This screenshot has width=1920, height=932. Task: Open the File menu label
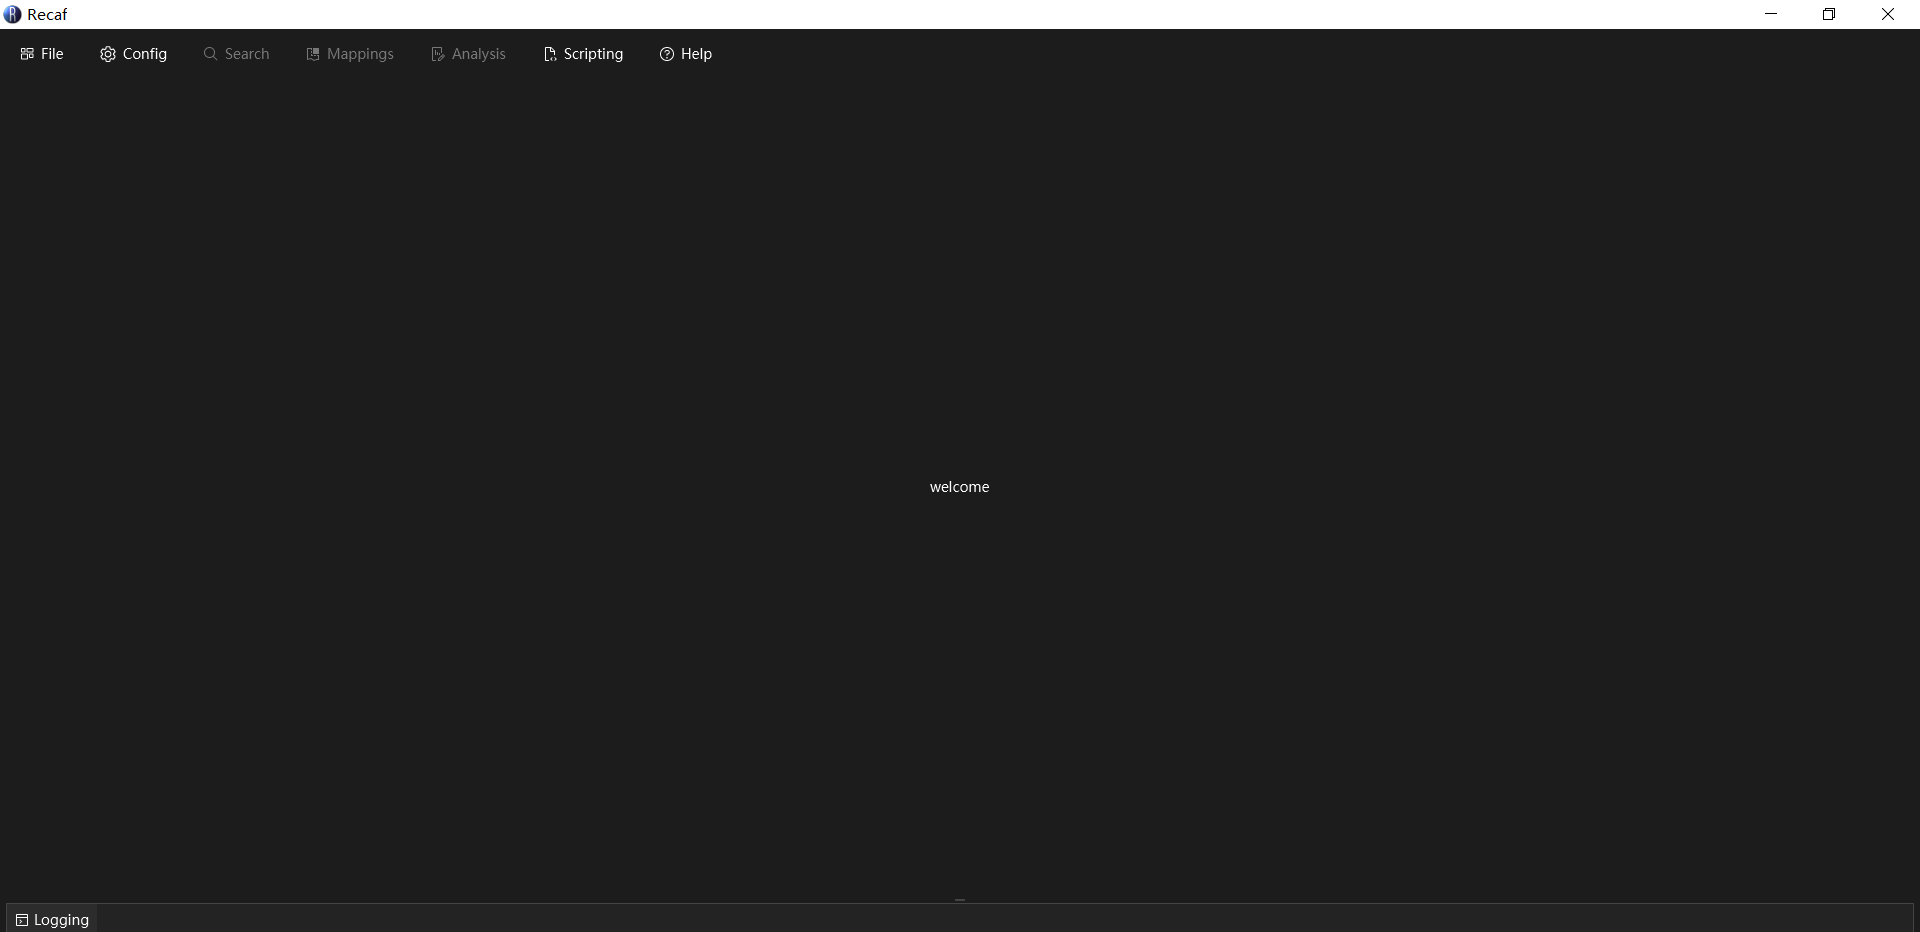pyautogui.click(x=52, y=54)
